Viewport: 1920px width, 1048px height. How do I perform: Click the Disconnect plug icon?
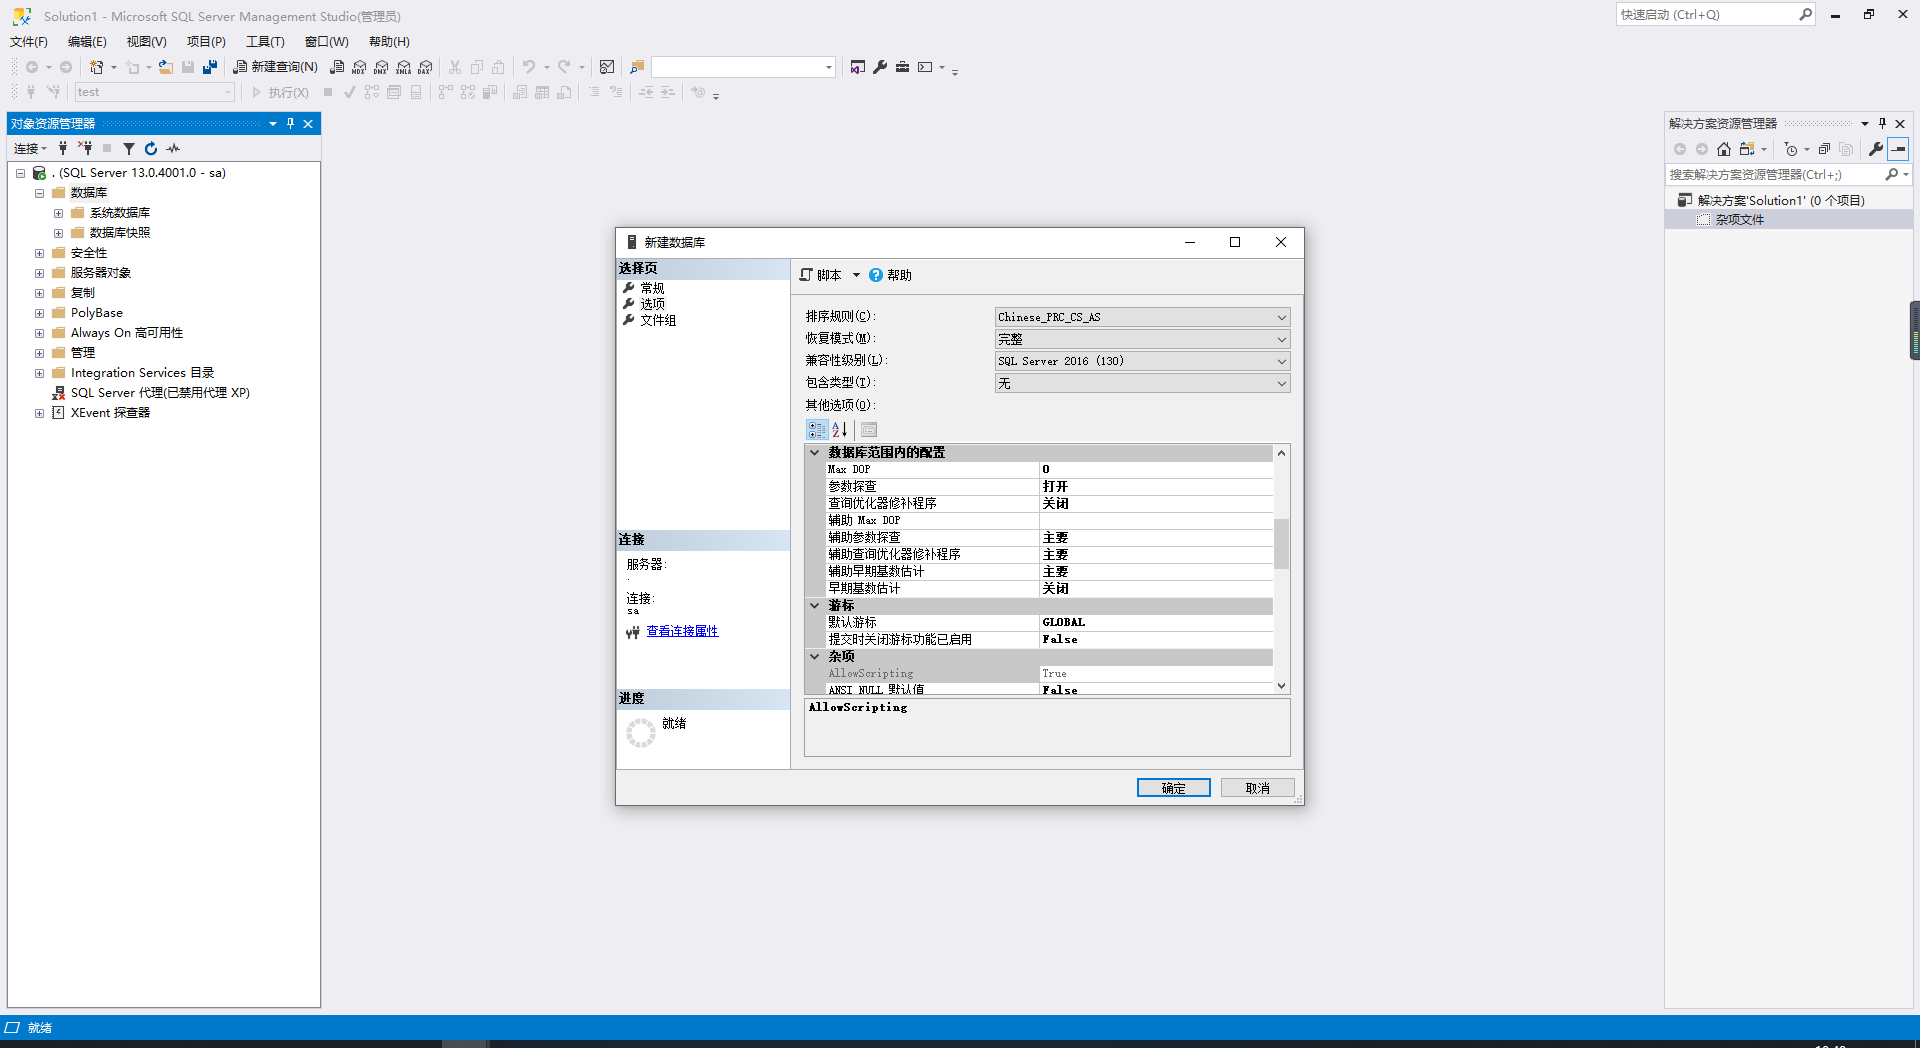85,148
